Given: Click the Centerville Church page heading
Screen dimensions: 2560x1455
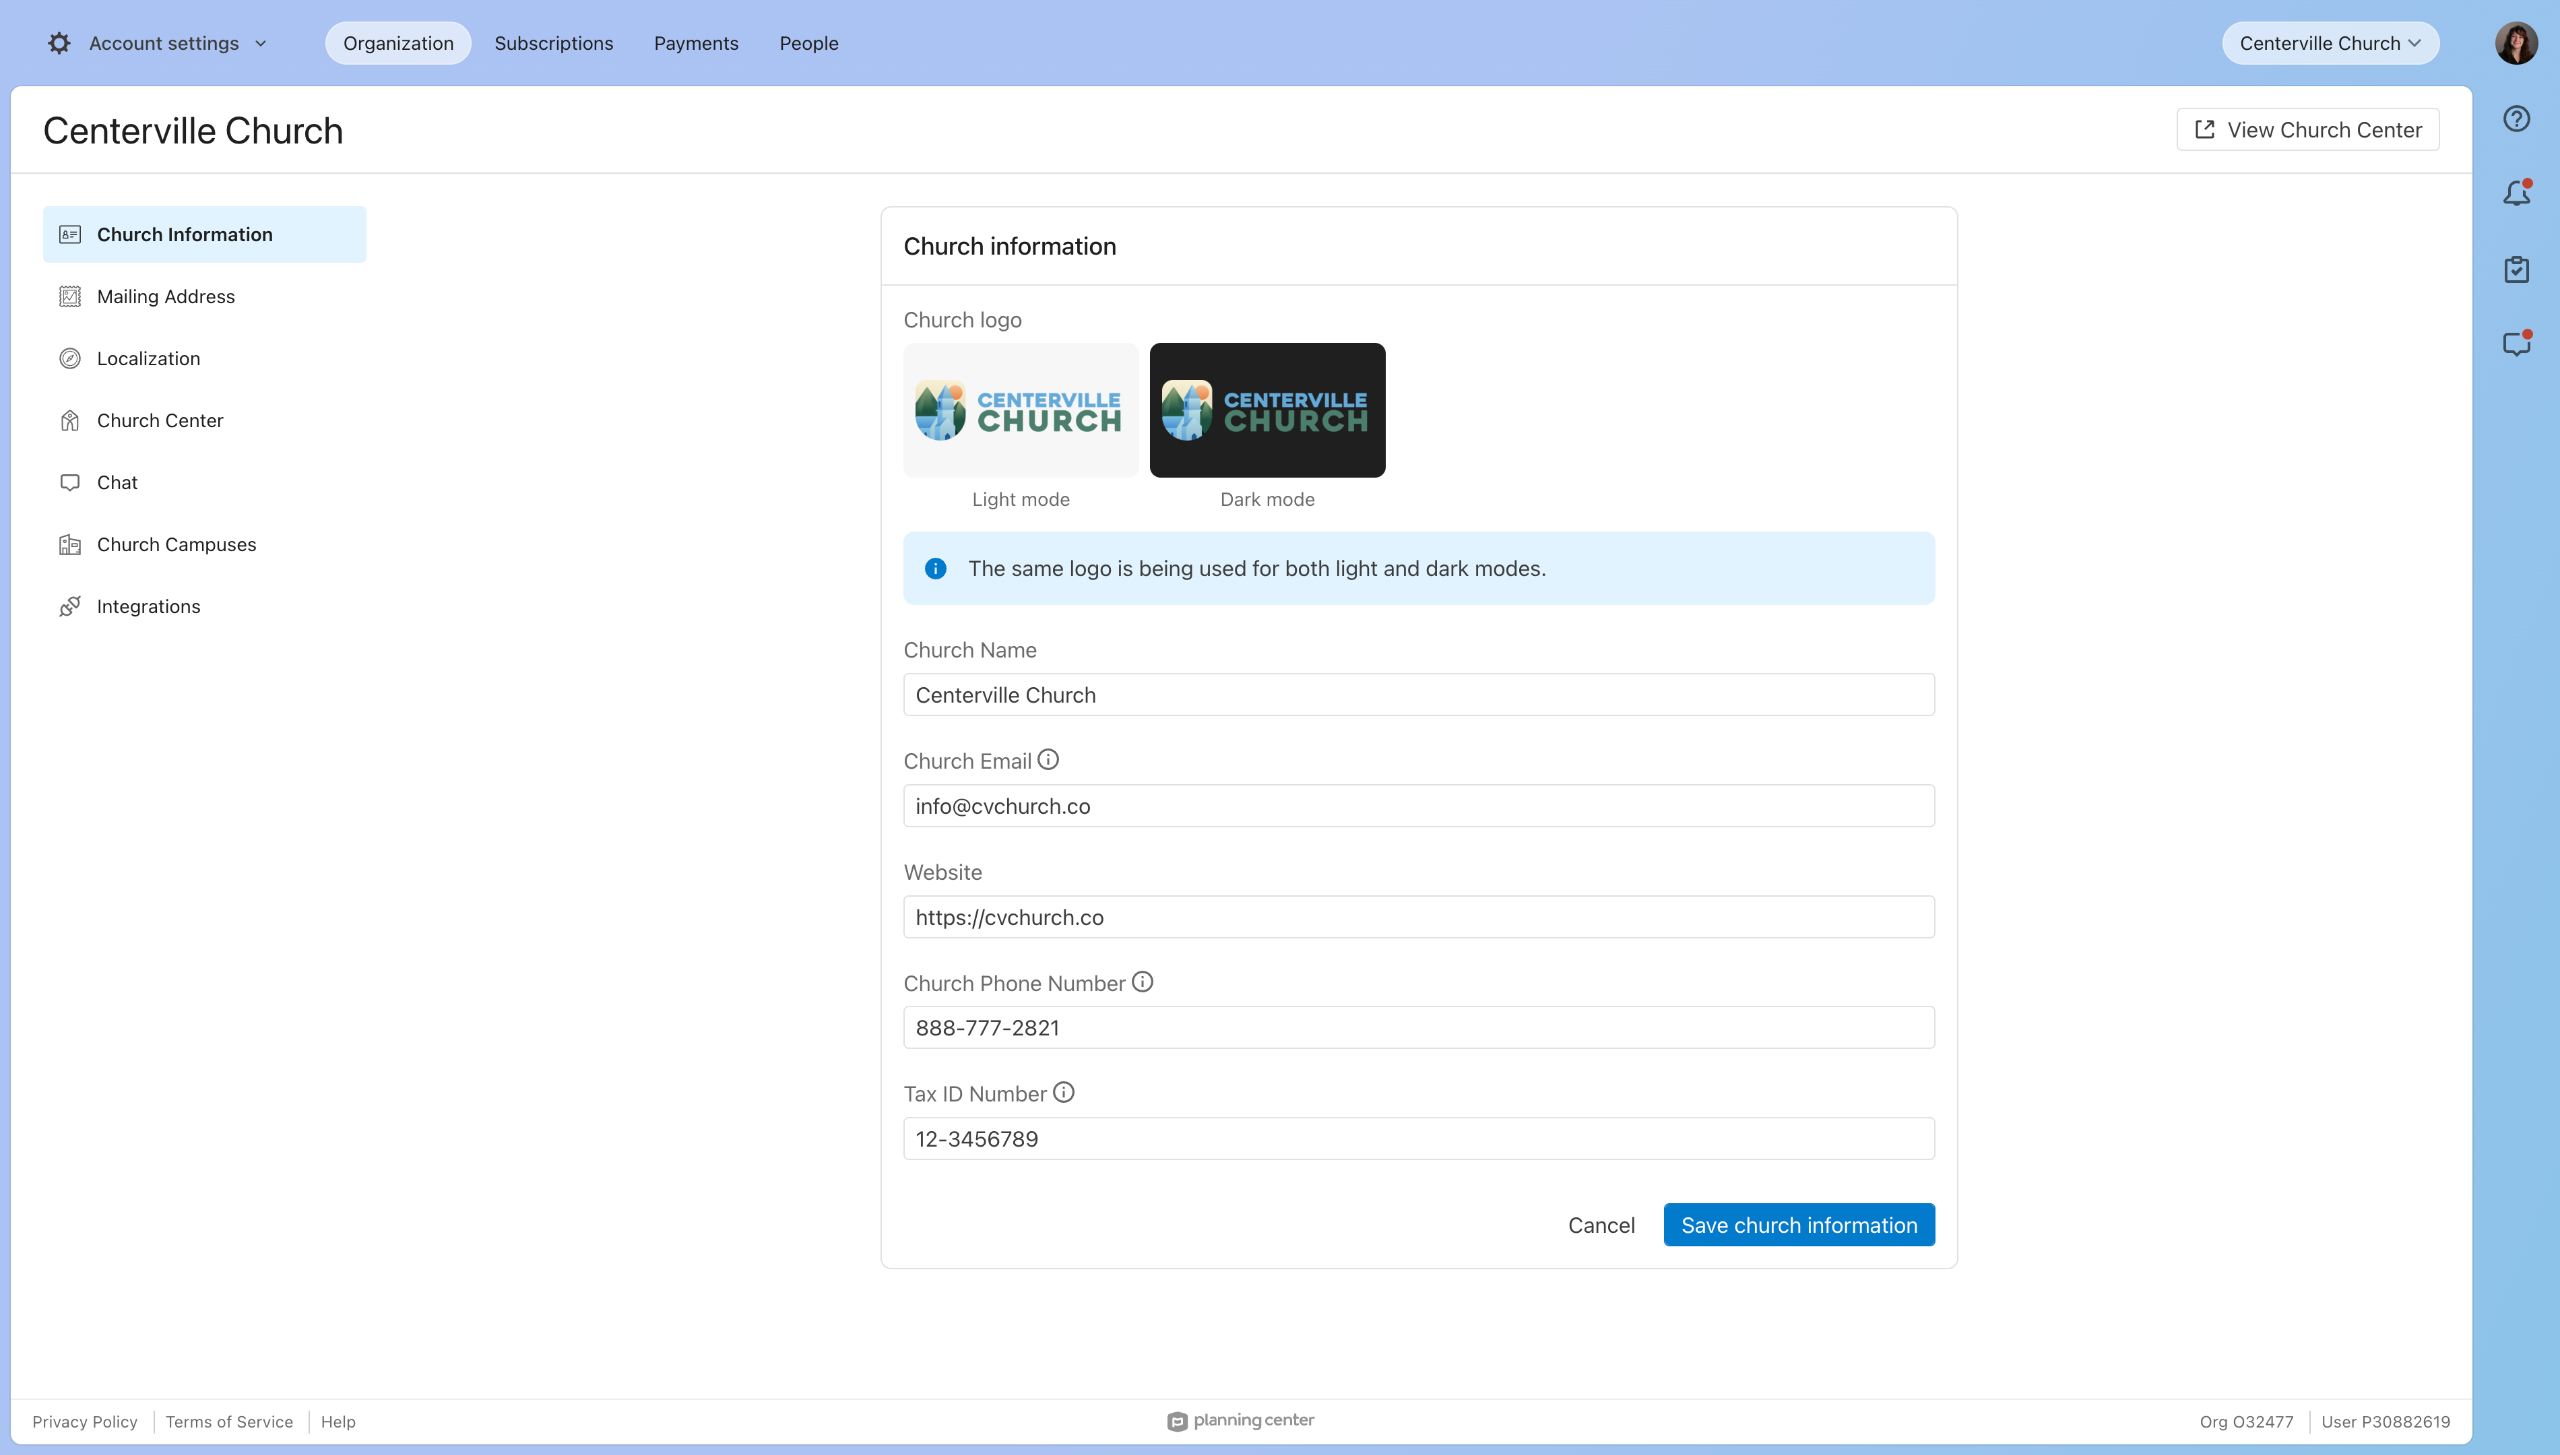Looking at the screenshot, I should point(193,131).
